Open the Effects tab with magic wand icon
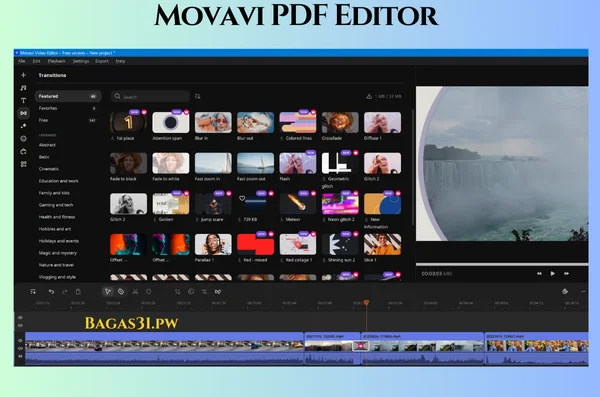 click(23, 126)
